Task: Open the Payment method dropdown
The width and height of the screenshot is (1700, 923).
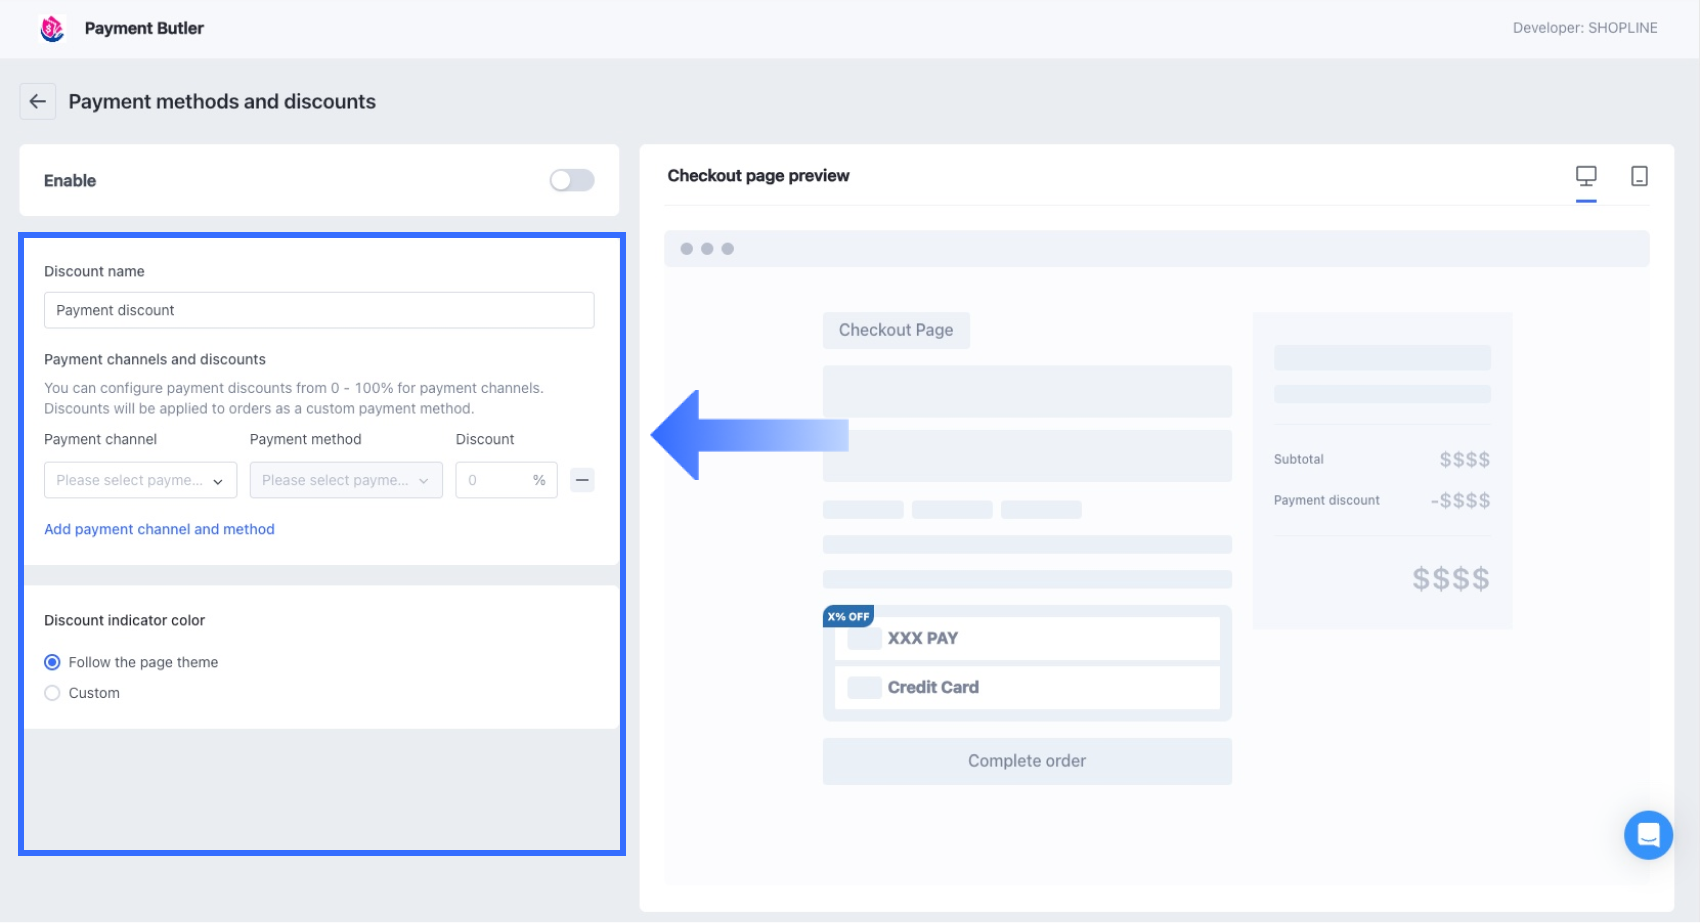Action: [346, 480]
